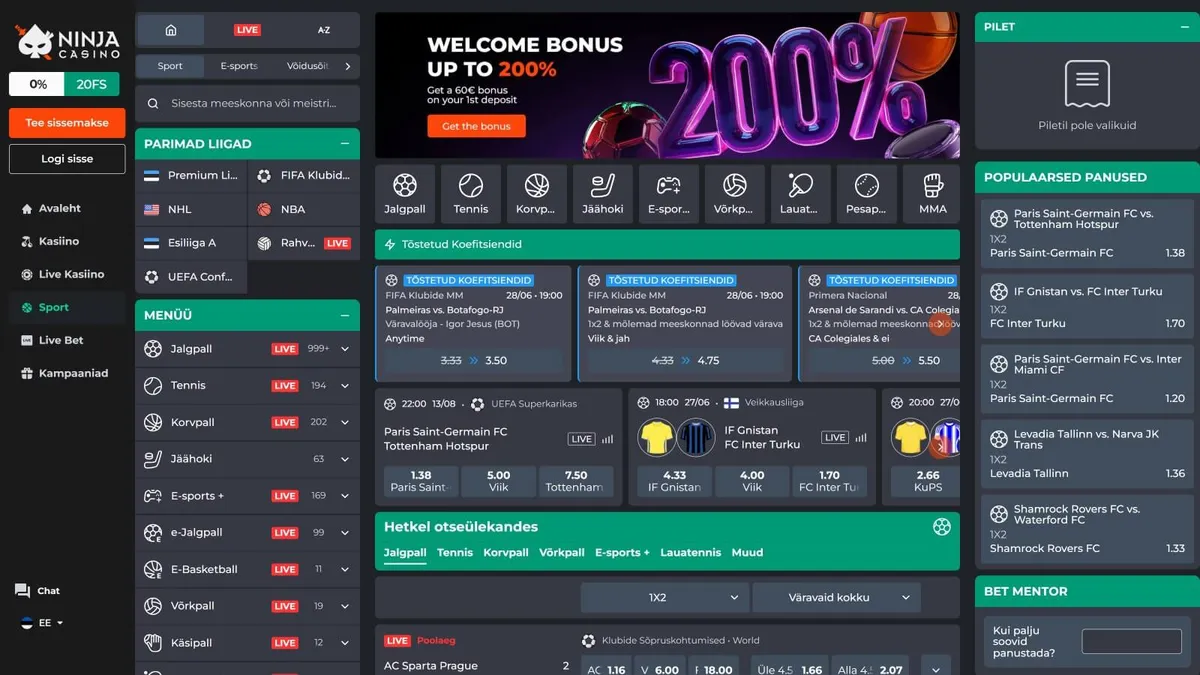Screen dimensions: 1200x675
Task: Open Chat from the sidebar
Action: point(38,591)
